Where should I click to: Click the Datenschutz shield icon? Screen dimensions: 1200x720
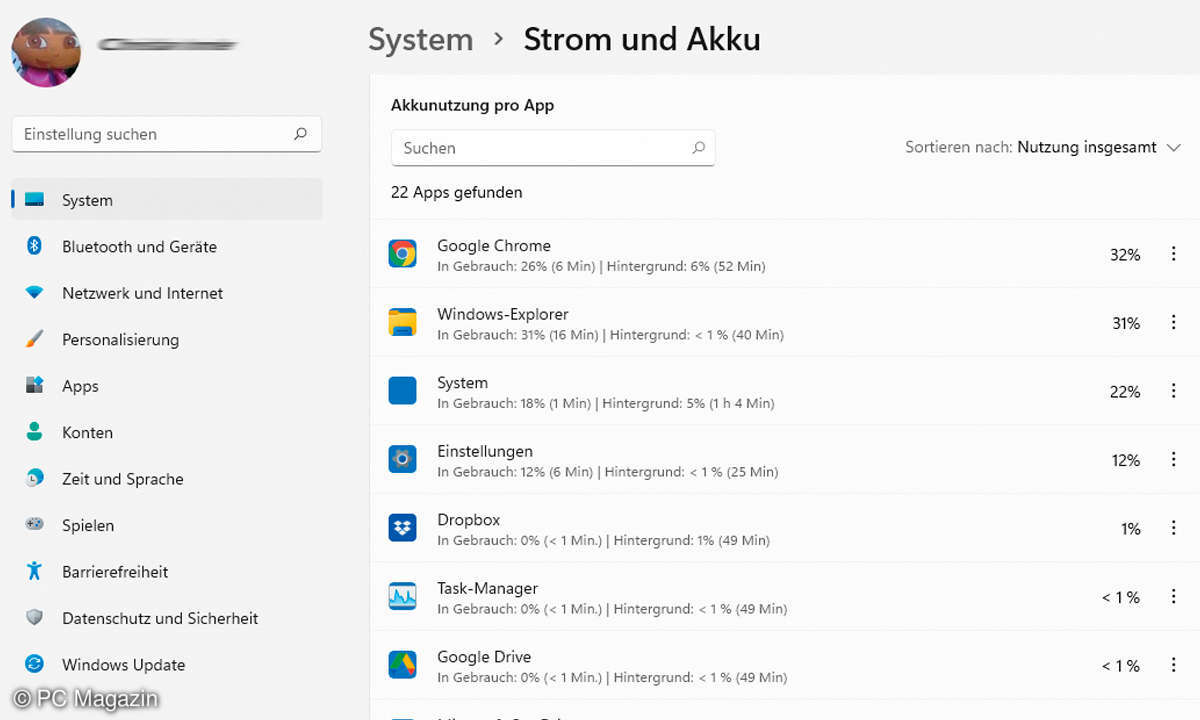pyautogui.click(x=35, y=617)
